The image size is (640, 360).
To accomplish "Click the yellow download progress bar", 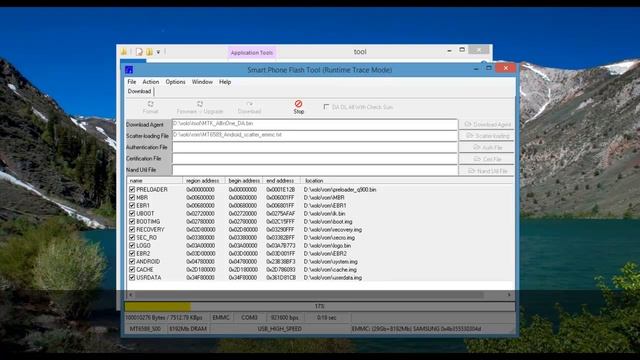I will 158,306.
